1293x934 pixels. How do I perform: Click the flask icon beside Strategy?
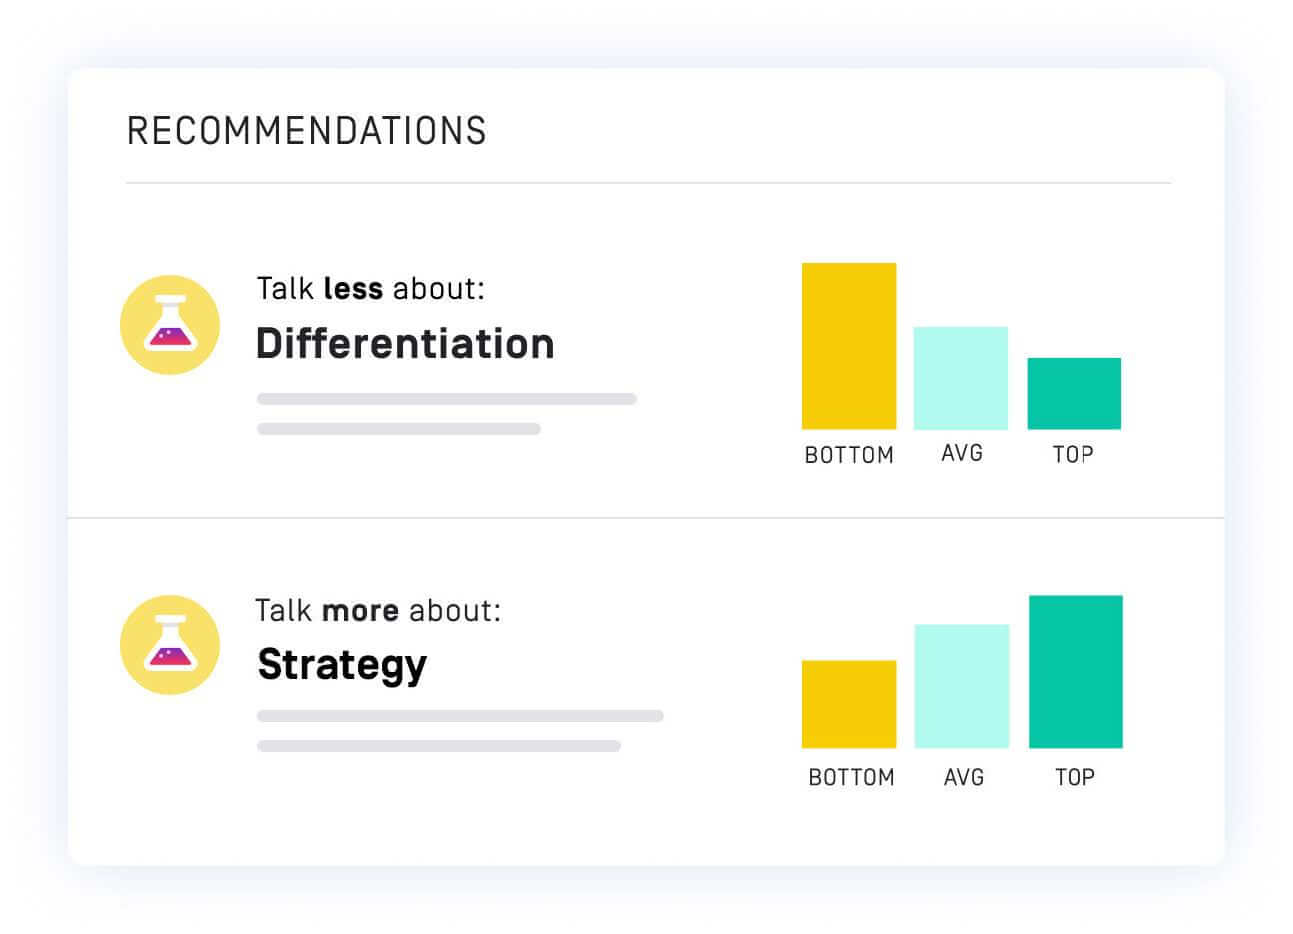coord(170,645)
